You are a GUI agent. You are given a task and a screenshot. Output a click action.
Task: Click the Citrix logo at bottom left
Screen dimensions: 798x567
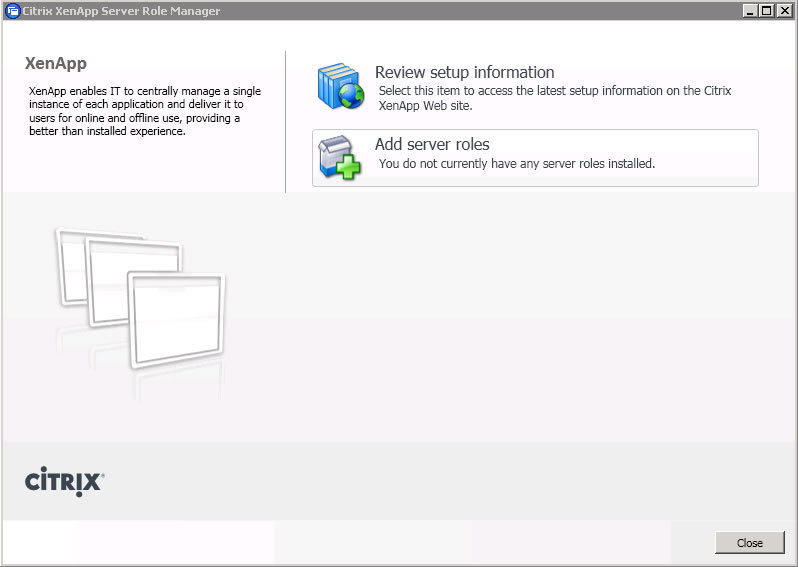point(64,482)
